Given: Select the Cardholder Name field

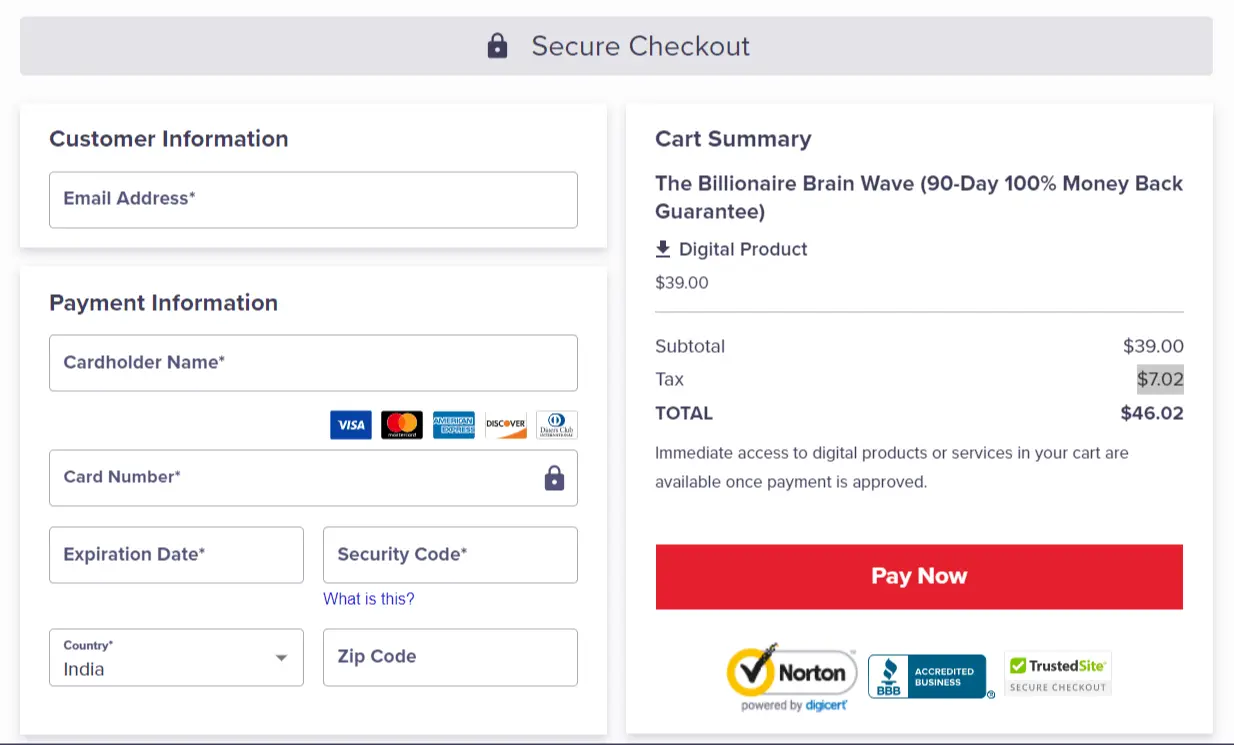Looking at the screenshot, I should click(x=313, y=363).
